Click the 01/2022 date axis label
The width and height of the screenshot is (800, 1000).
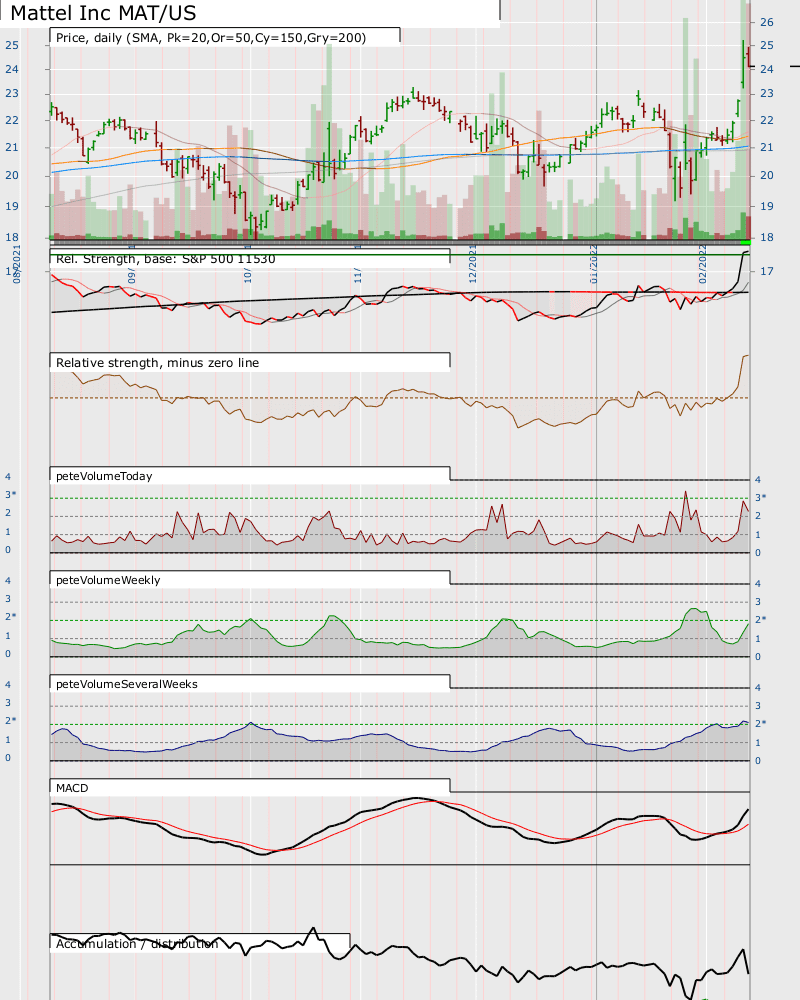[x=594, y=263]
